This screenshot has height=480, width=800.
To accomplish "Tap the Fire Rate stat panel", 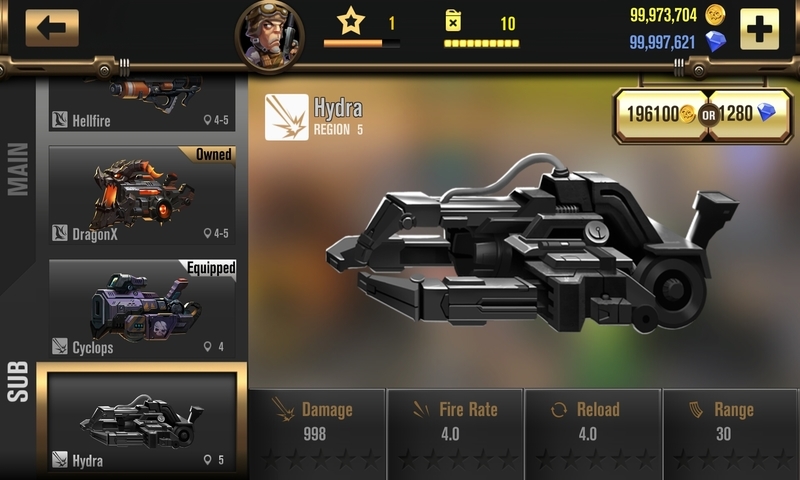I will tap(455, 434).
